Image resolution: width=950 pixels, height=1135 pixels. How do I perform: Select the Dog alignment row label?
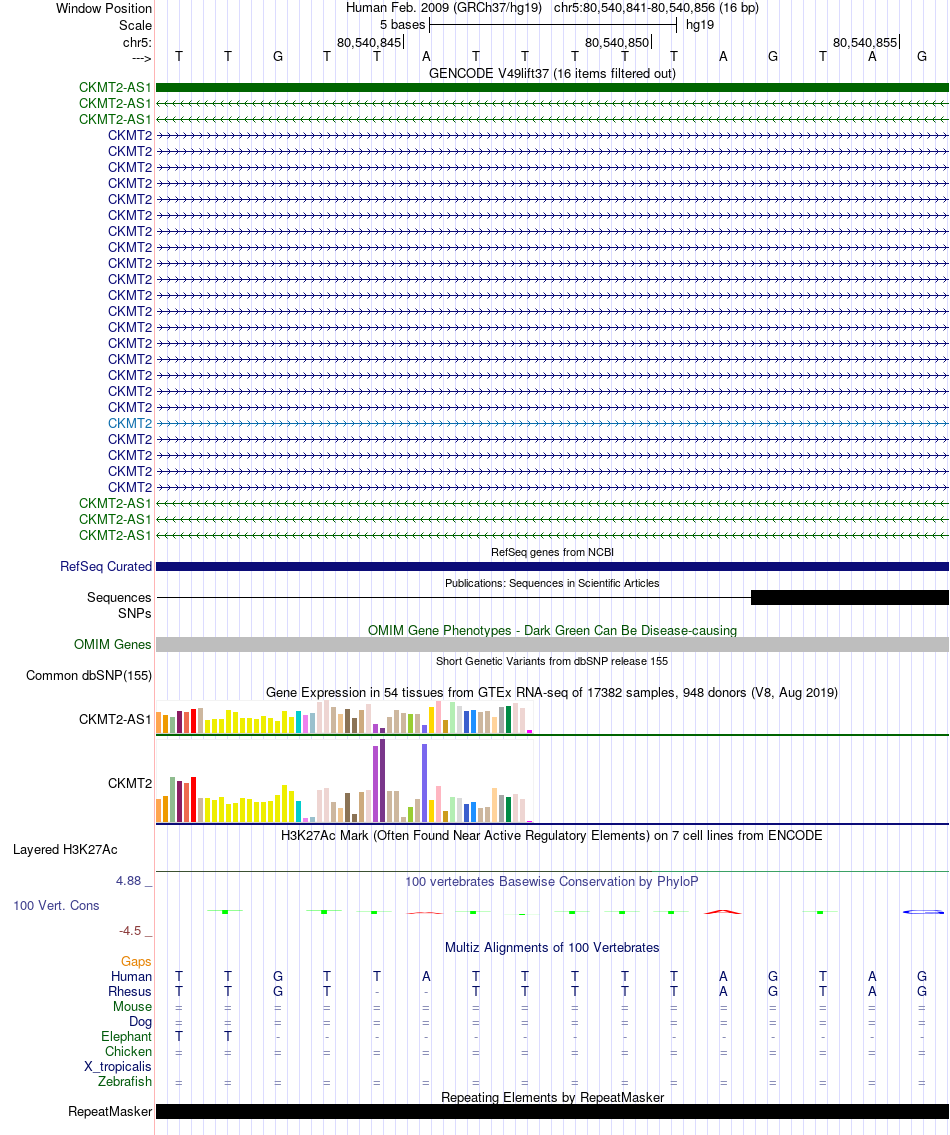[x=140, y=1023]
